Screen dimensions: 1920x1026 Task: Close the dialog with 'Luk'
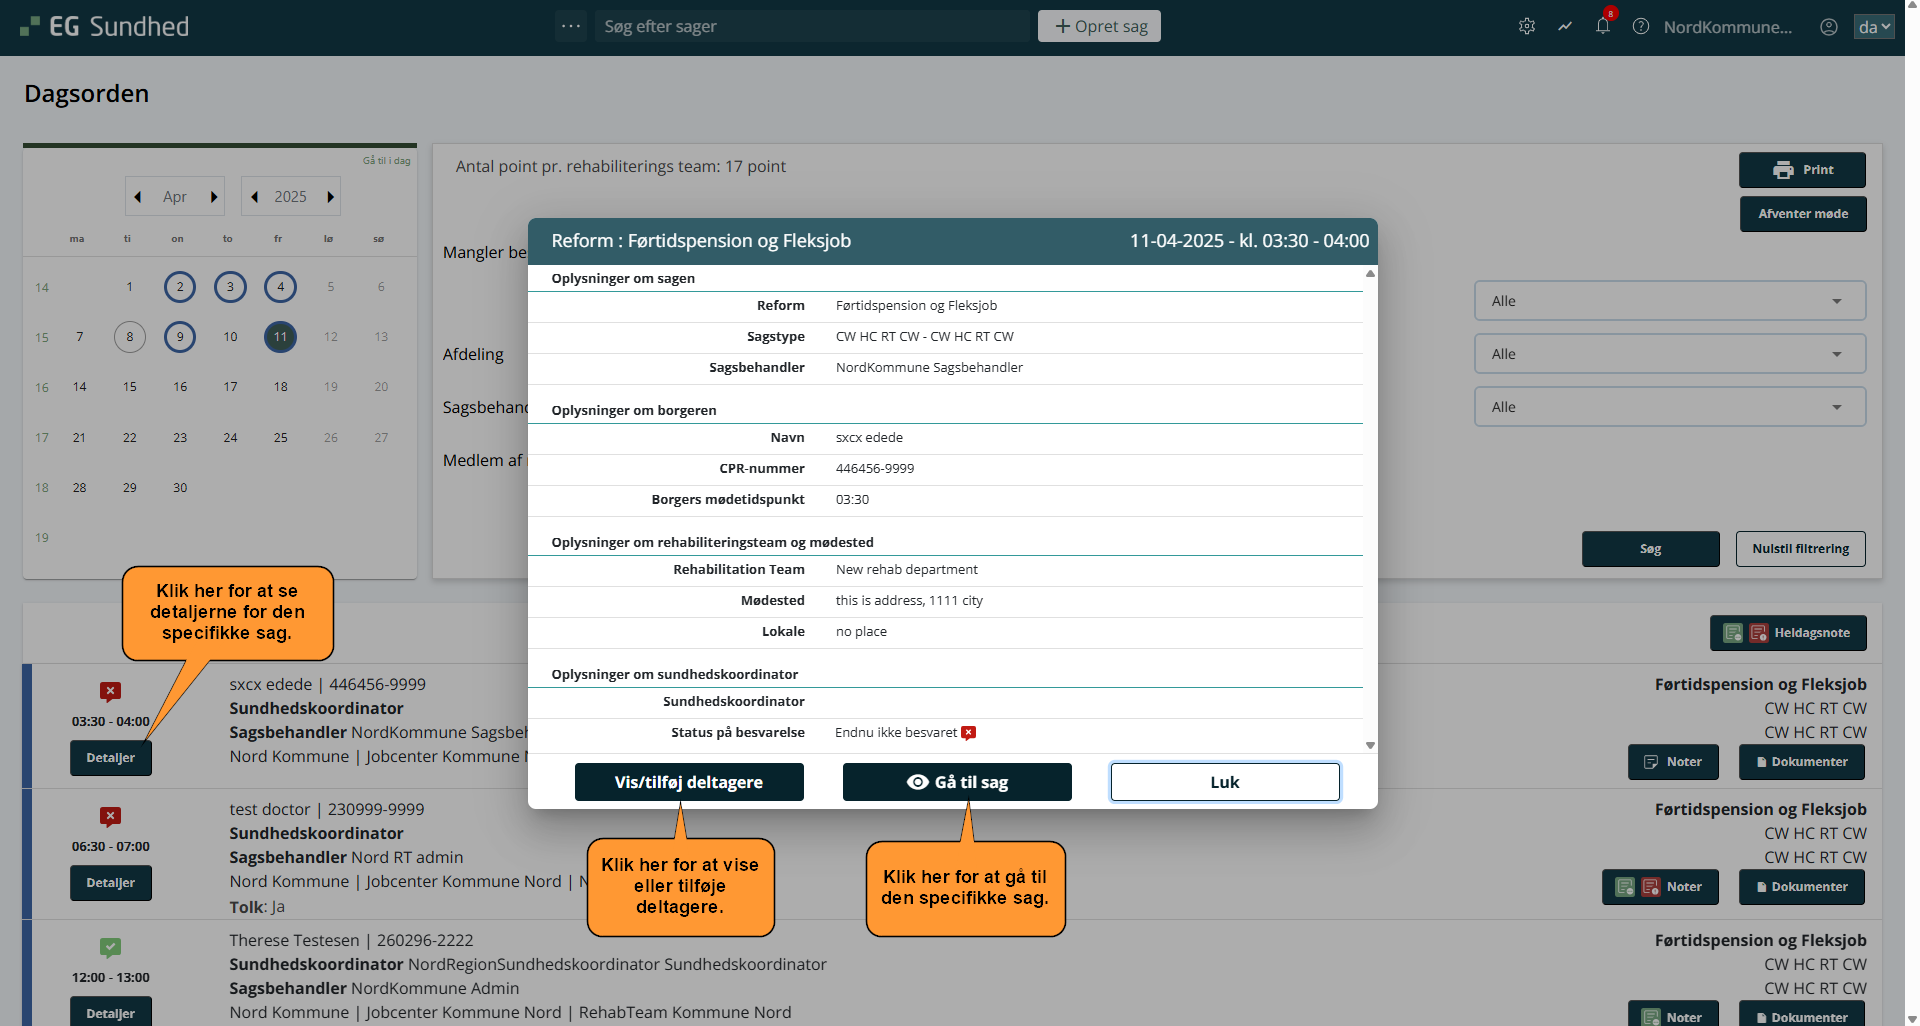point(1224,782)
